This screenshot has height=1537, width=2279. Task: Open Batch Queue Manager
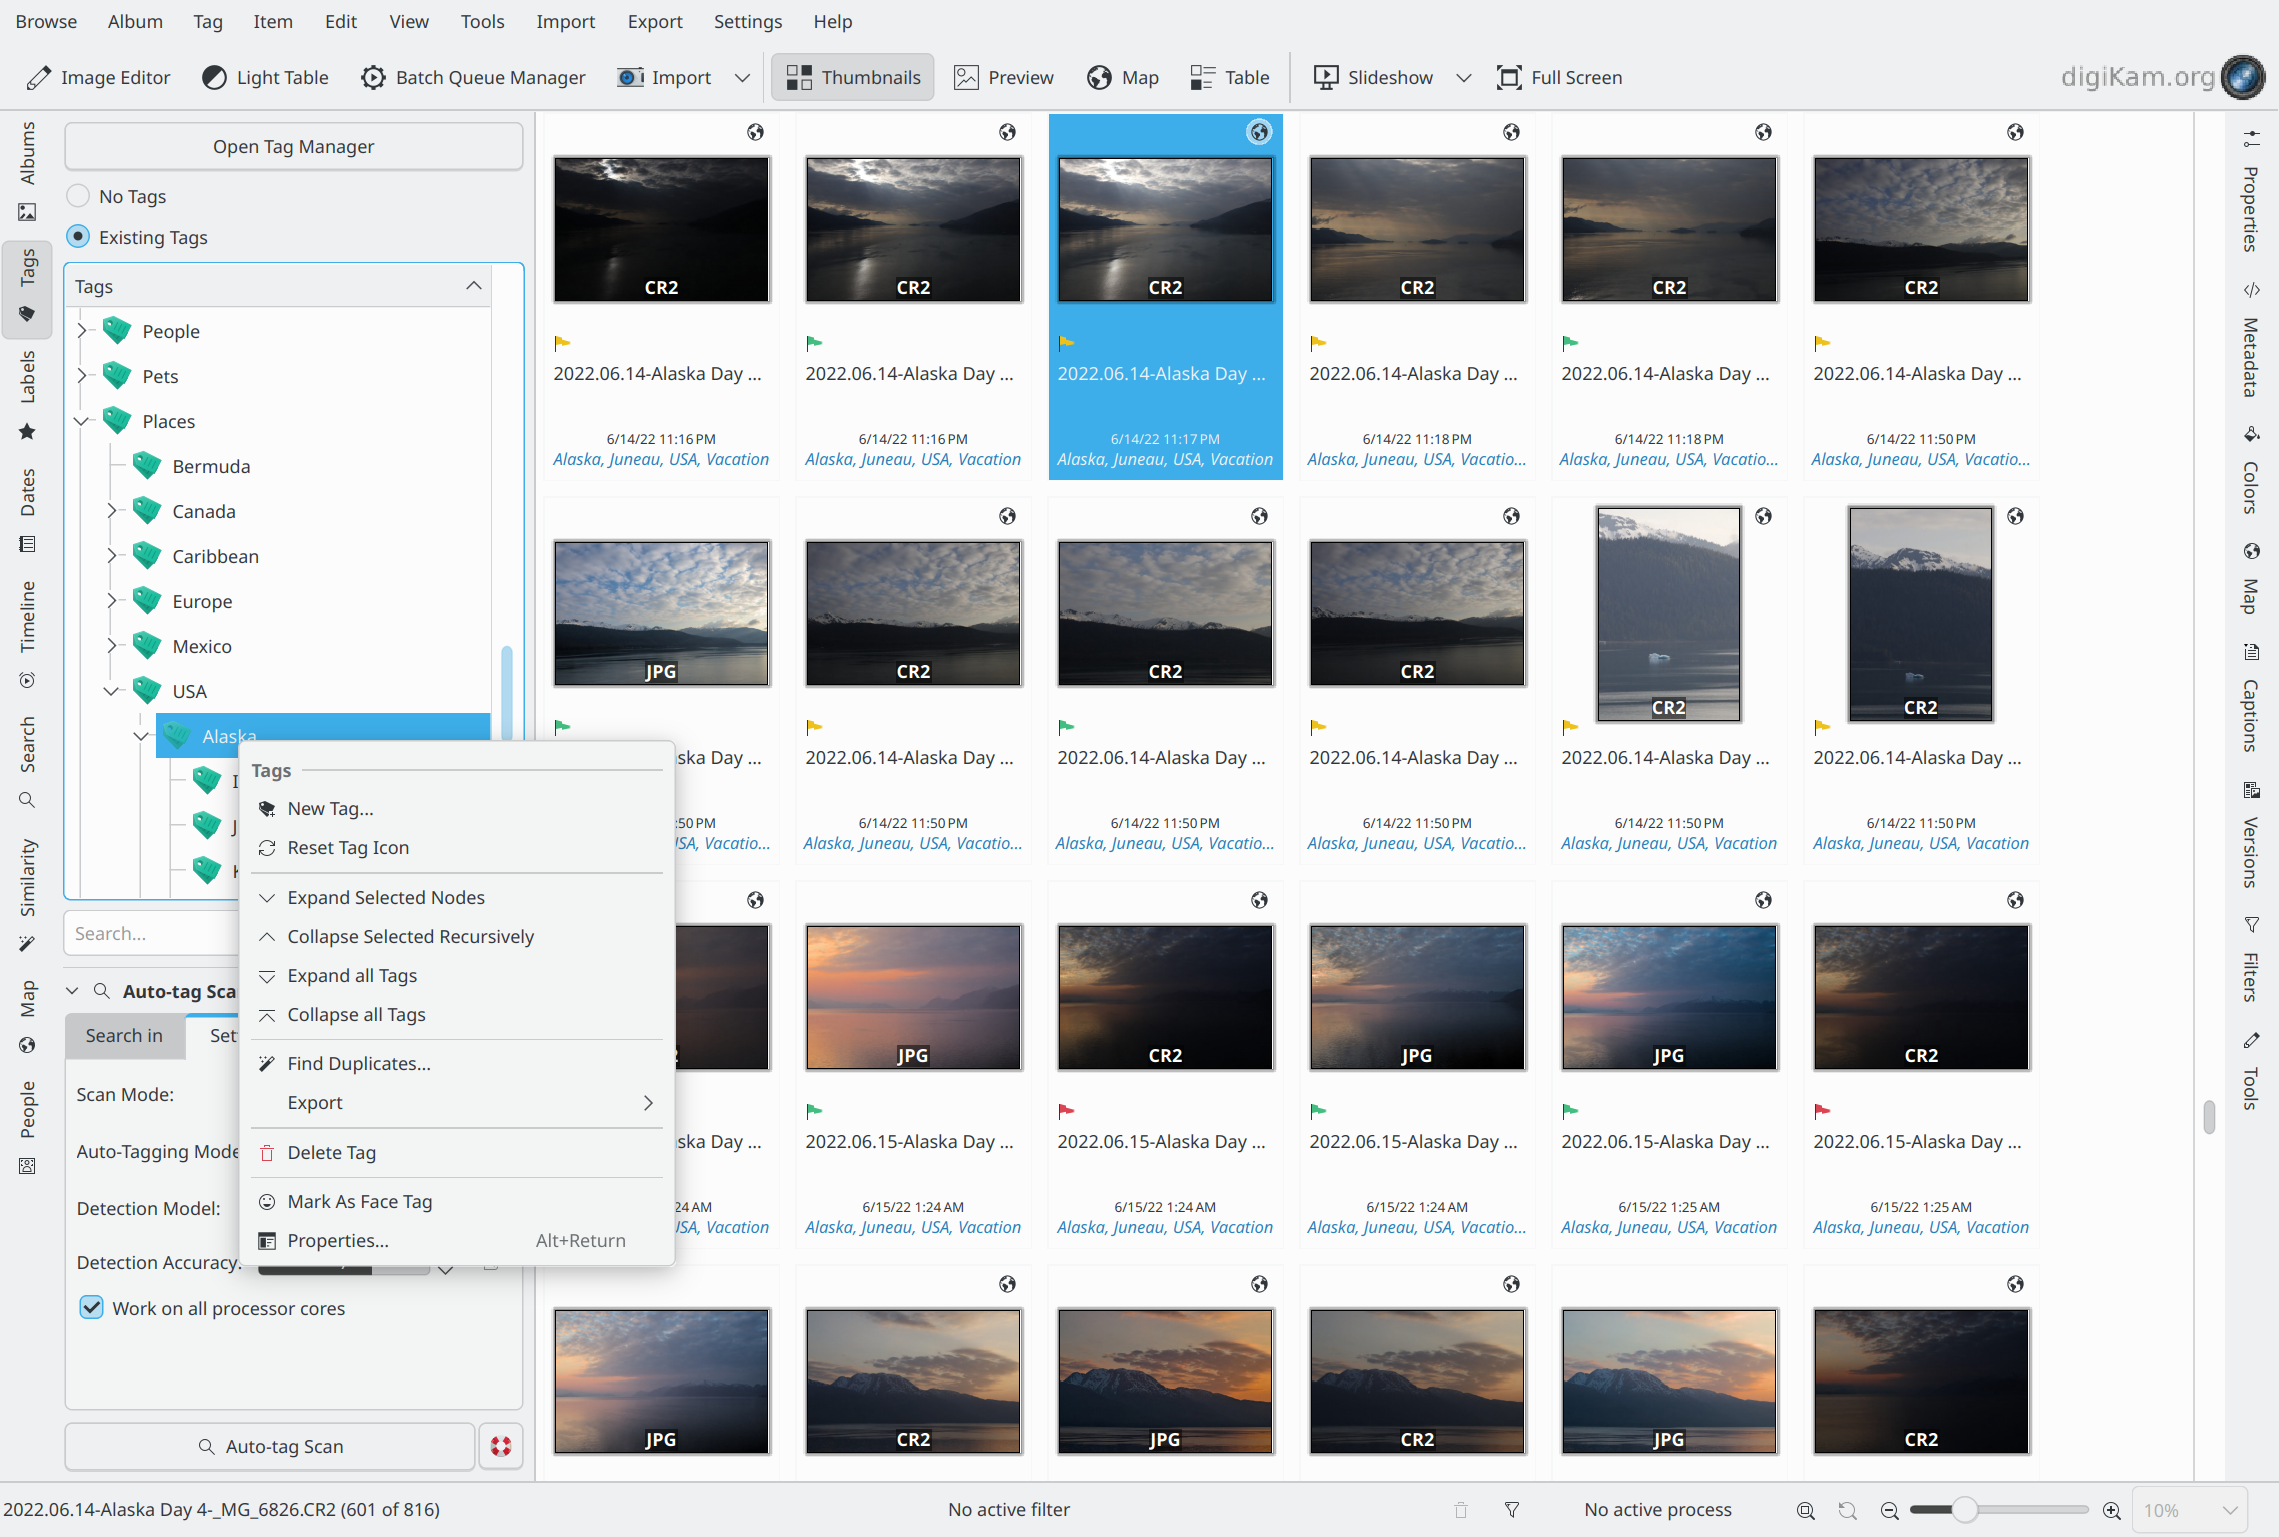coord(473,77)
